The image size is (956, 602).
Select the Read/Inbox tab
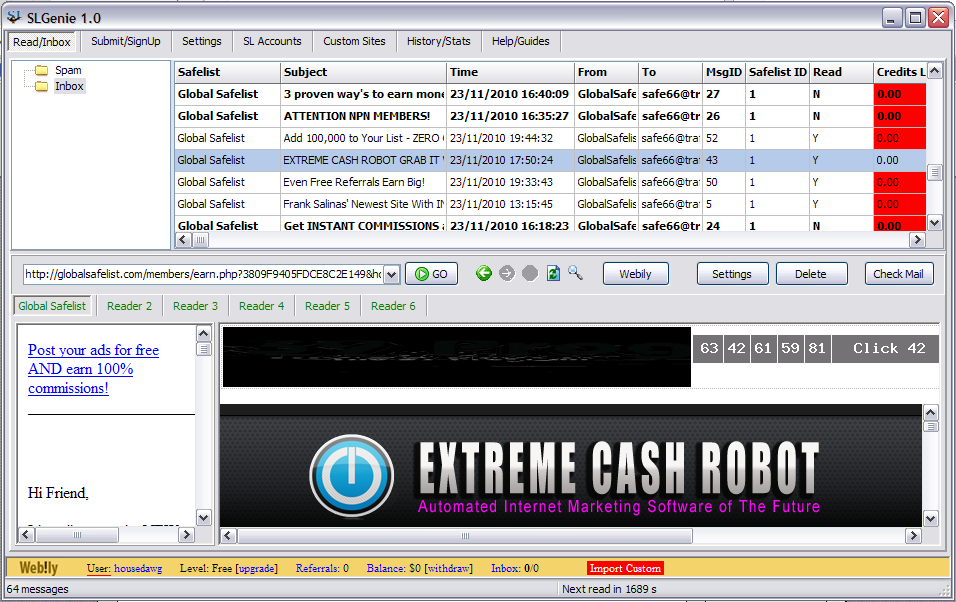click(x=42, y=42)
